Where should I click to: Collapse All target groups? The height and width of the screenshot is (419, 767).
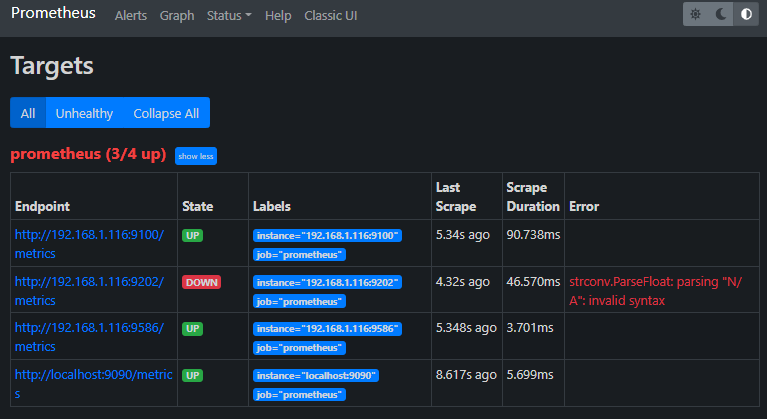166,113
